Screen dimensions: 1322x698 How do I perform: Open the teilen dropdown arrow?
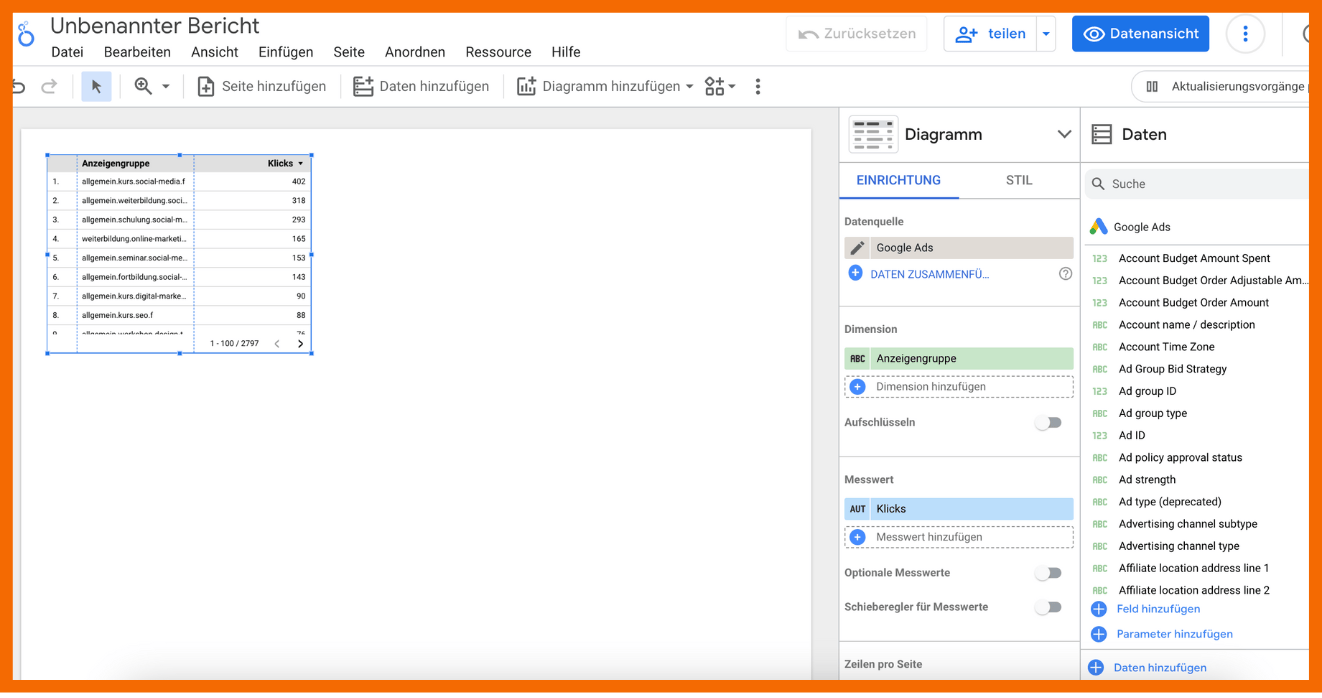(x=1046, y=34)
